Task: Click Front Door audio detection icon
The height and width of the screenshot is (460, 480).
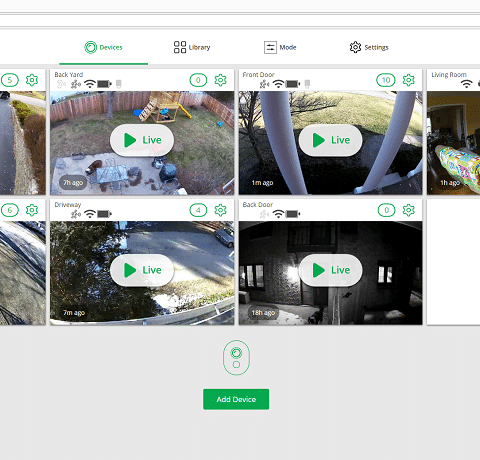Action: click(x=265, y=84)
